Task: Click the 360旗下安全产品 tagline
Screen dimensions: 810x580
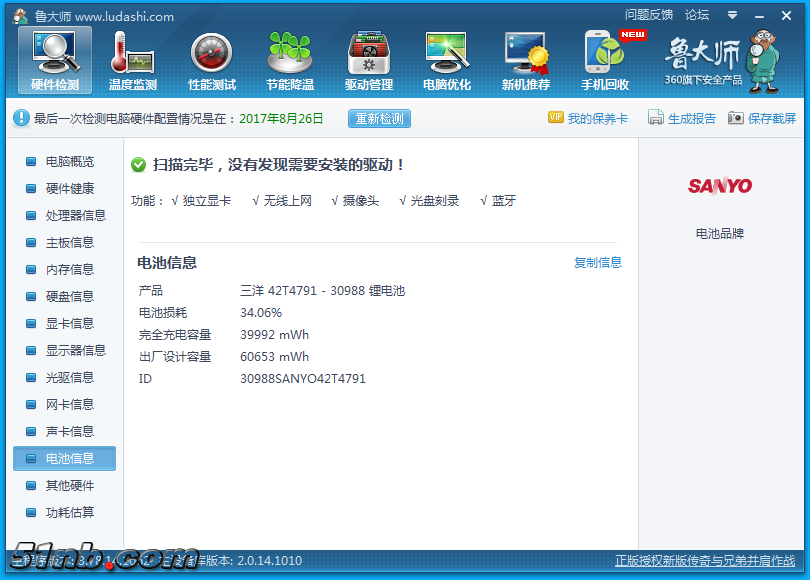Action: pyautogui.click(x=703, y=80)
